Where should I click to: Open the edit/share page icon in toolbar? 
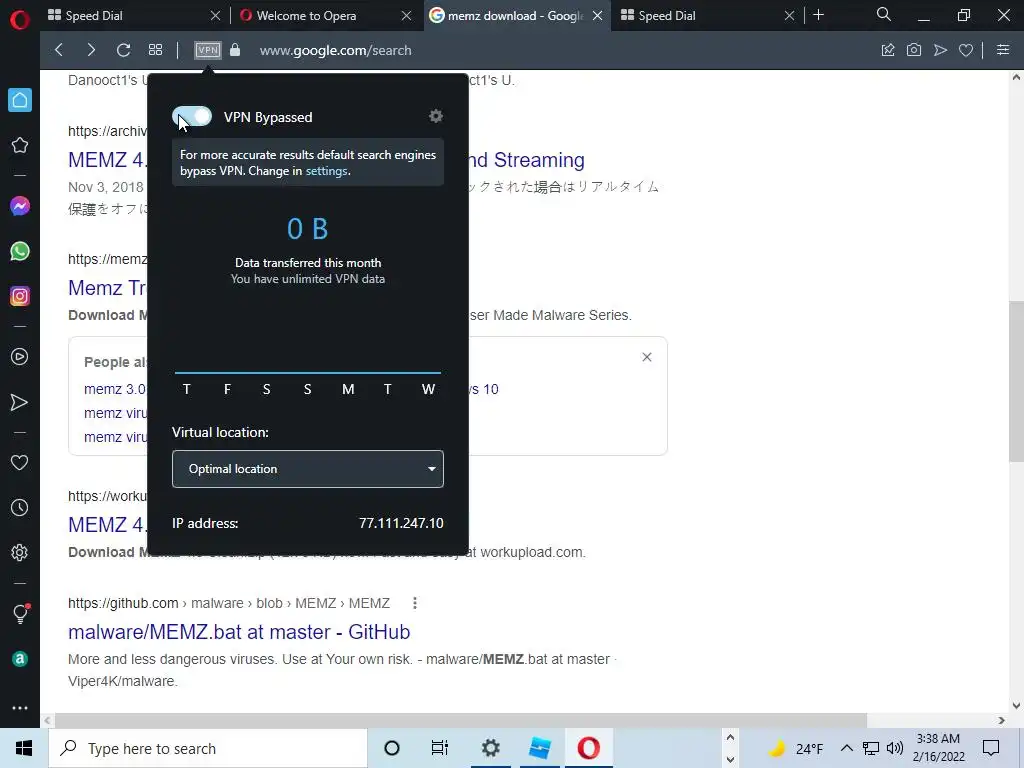(888, 50)
